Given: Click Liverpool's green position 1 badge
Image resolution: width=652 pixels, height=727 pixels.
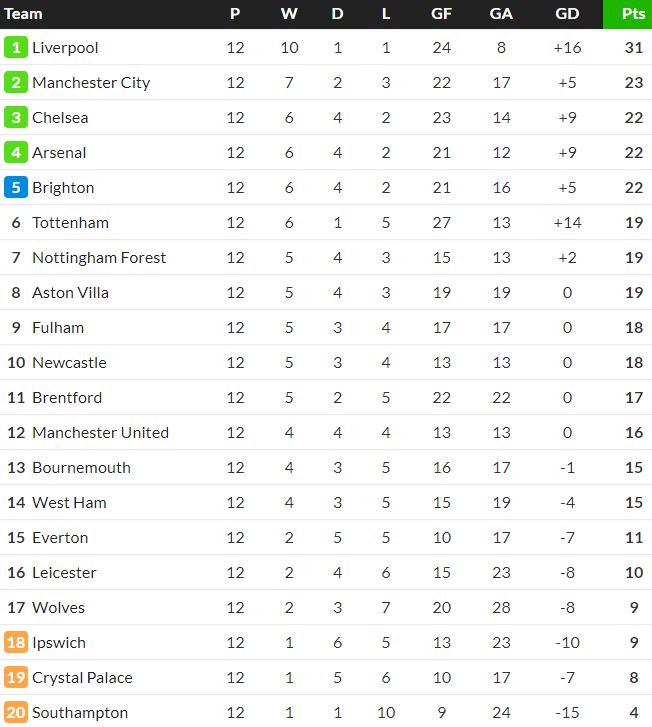Looking at the screenshot, I should (16, 47).
